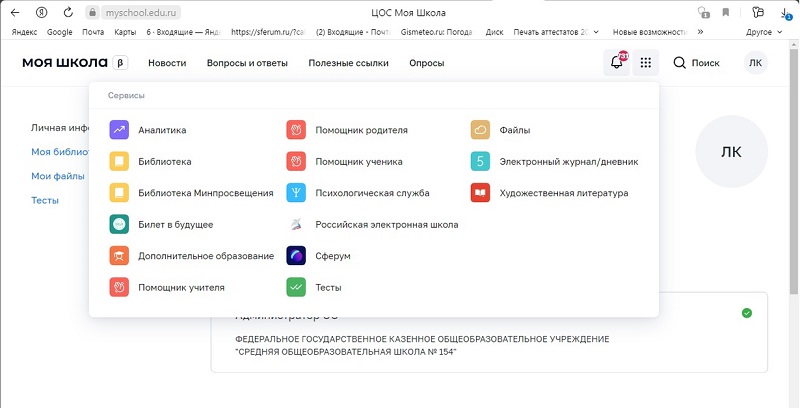
Task: Select the Личная информация sidebar item
Action: click(x=60, y=128)
